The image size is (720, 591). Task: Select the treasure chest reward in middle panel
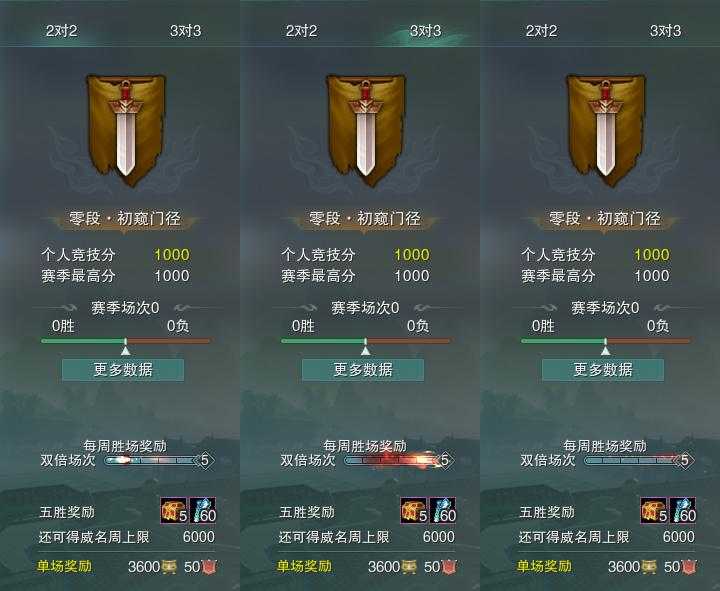pos(414,510)
